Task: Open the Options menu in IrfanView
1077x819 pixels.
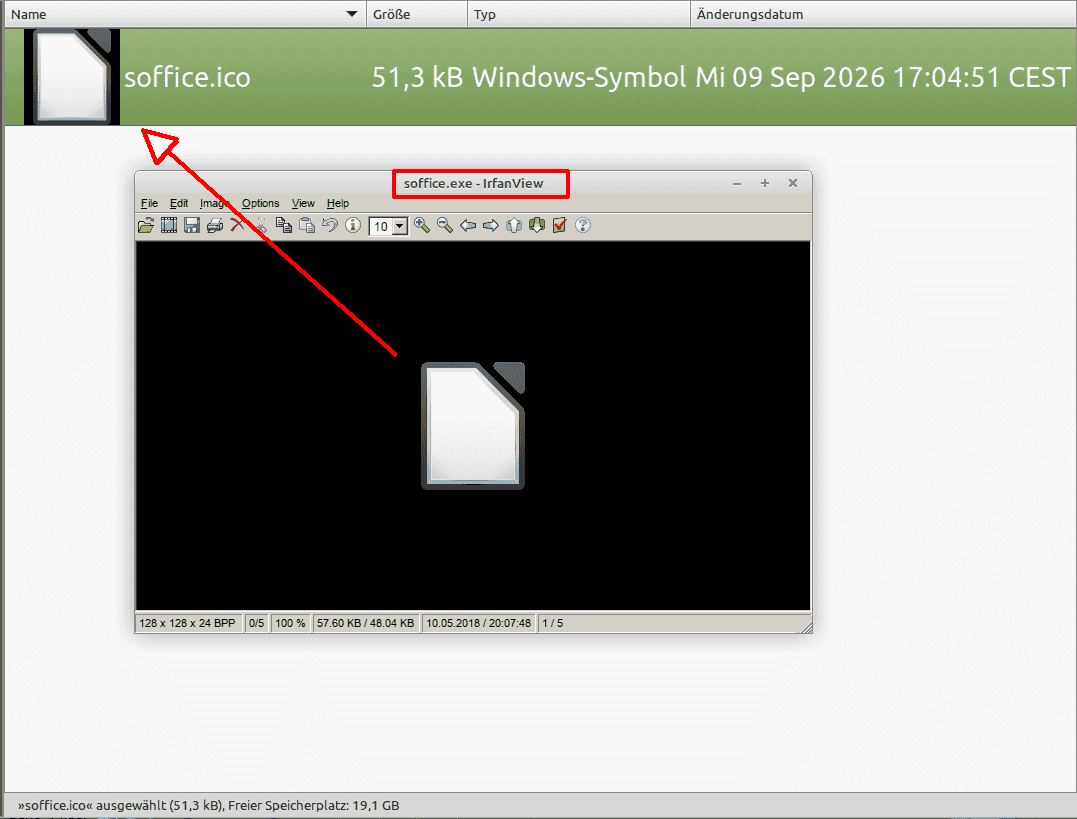Action: 260,203
